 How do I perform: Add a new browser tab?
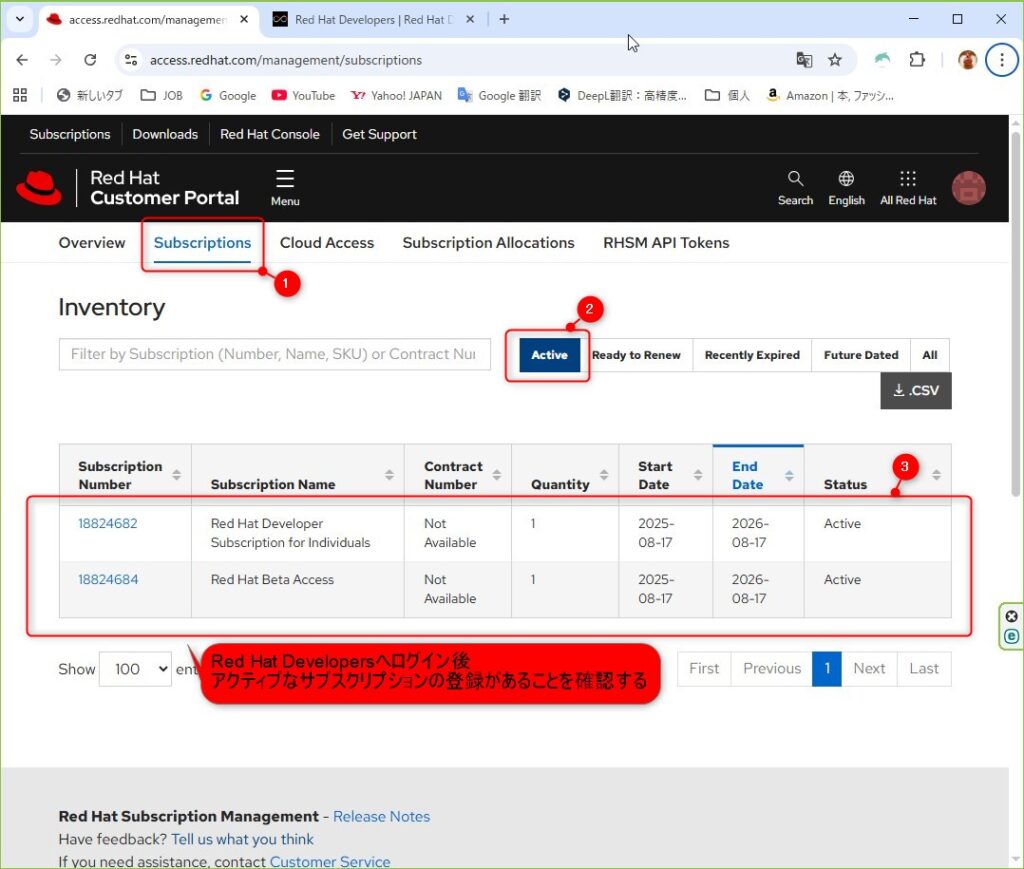coord(504,19)
